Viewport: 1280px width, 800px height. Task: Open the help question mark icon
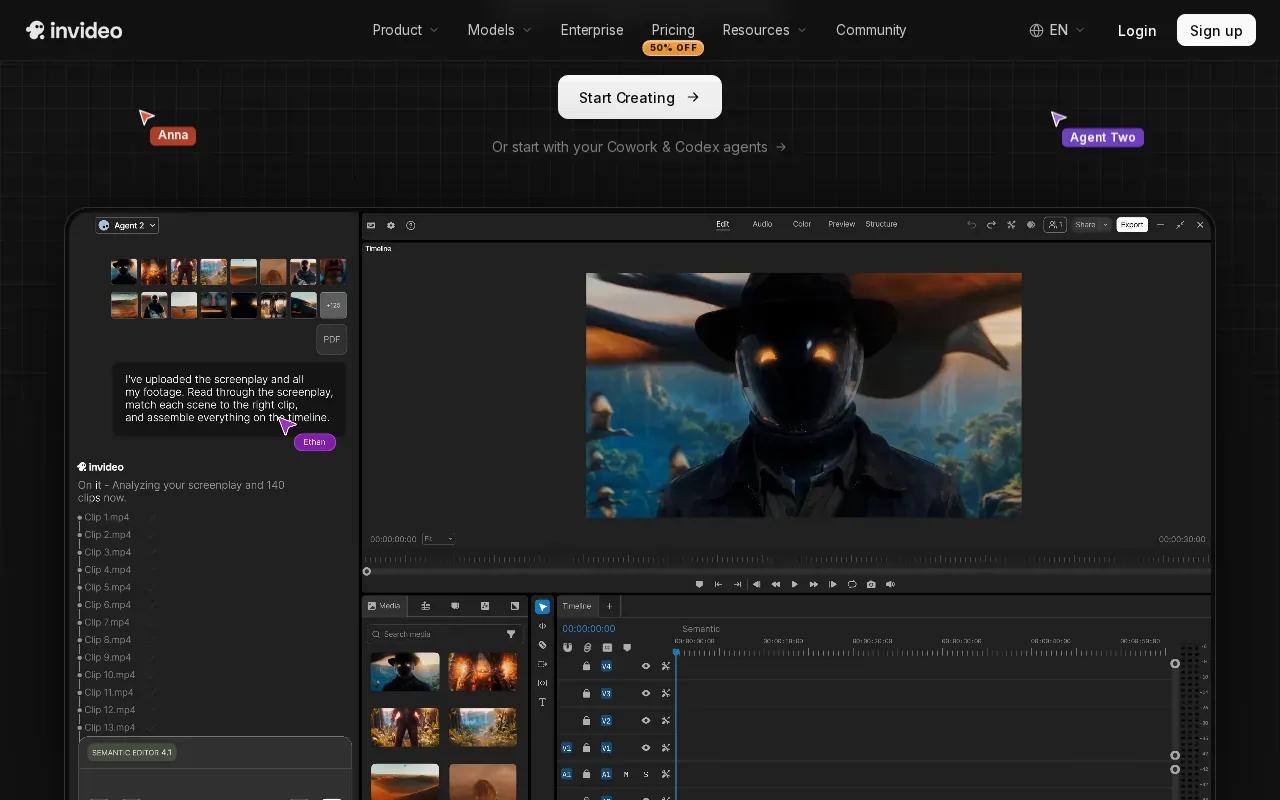click(410, 225)
